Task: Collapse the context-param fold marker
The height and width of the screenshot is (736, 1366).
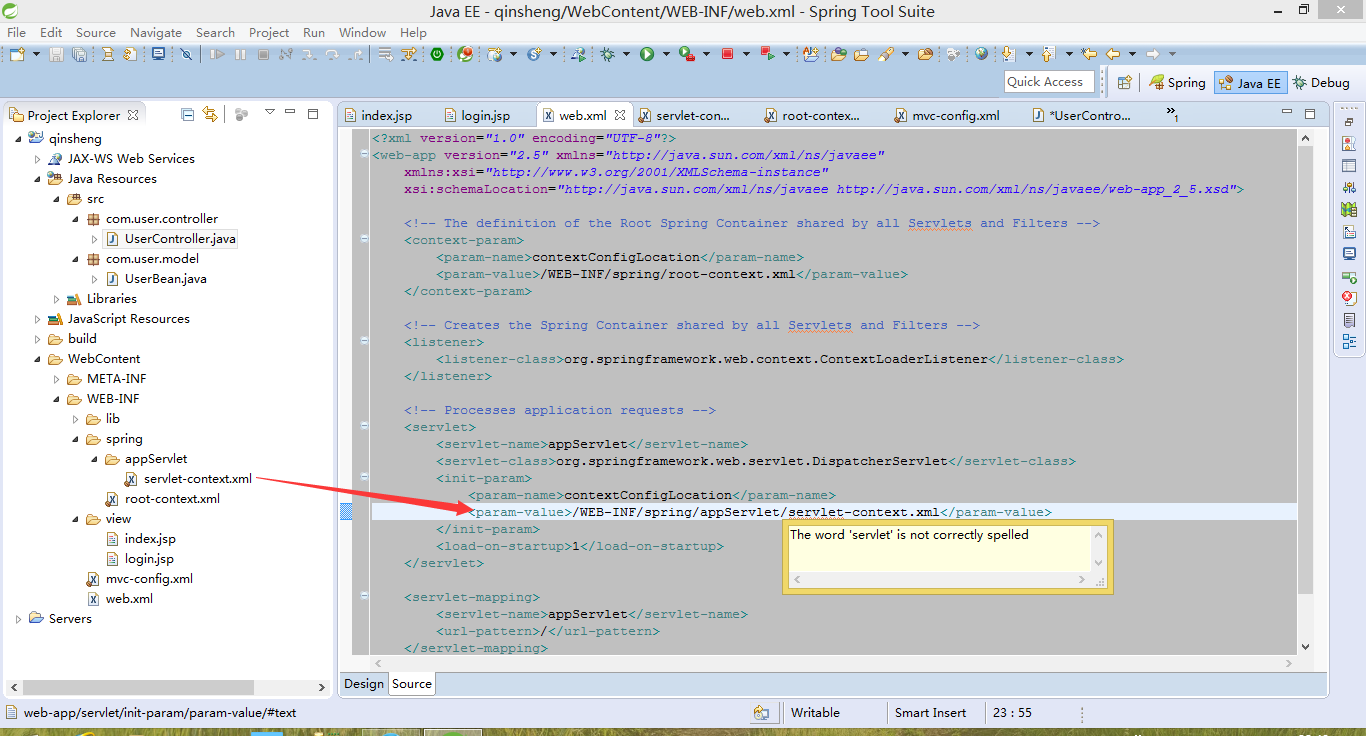Action: click(363, 240)
